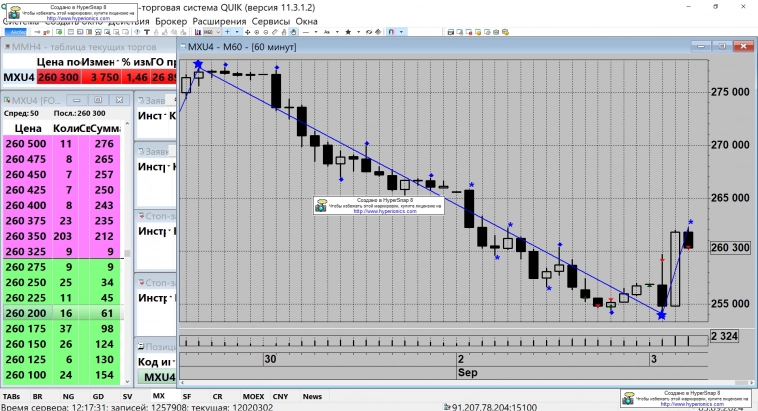Switch to the NG tab
This screenshot has width=758, height=411.
68,396
